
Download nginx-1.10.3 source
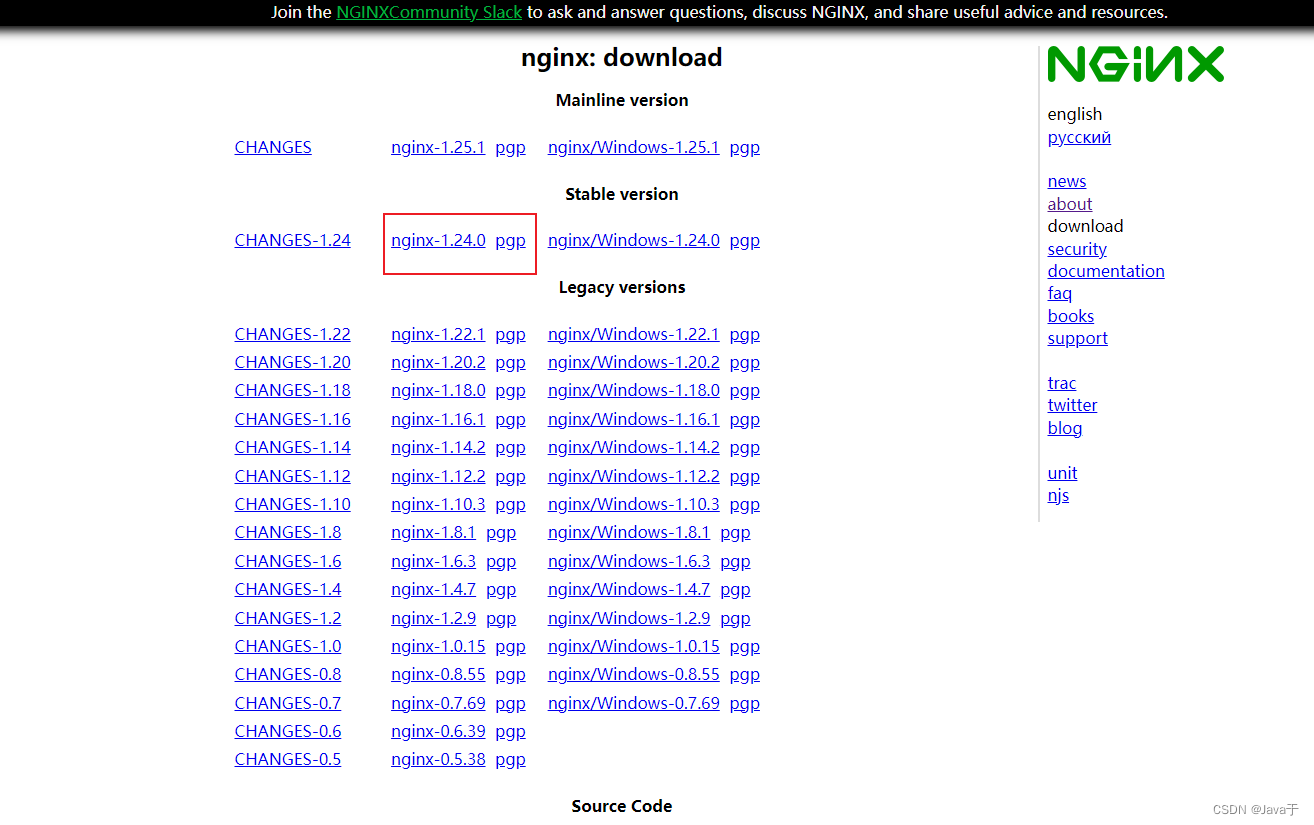(x=438, y=504)
